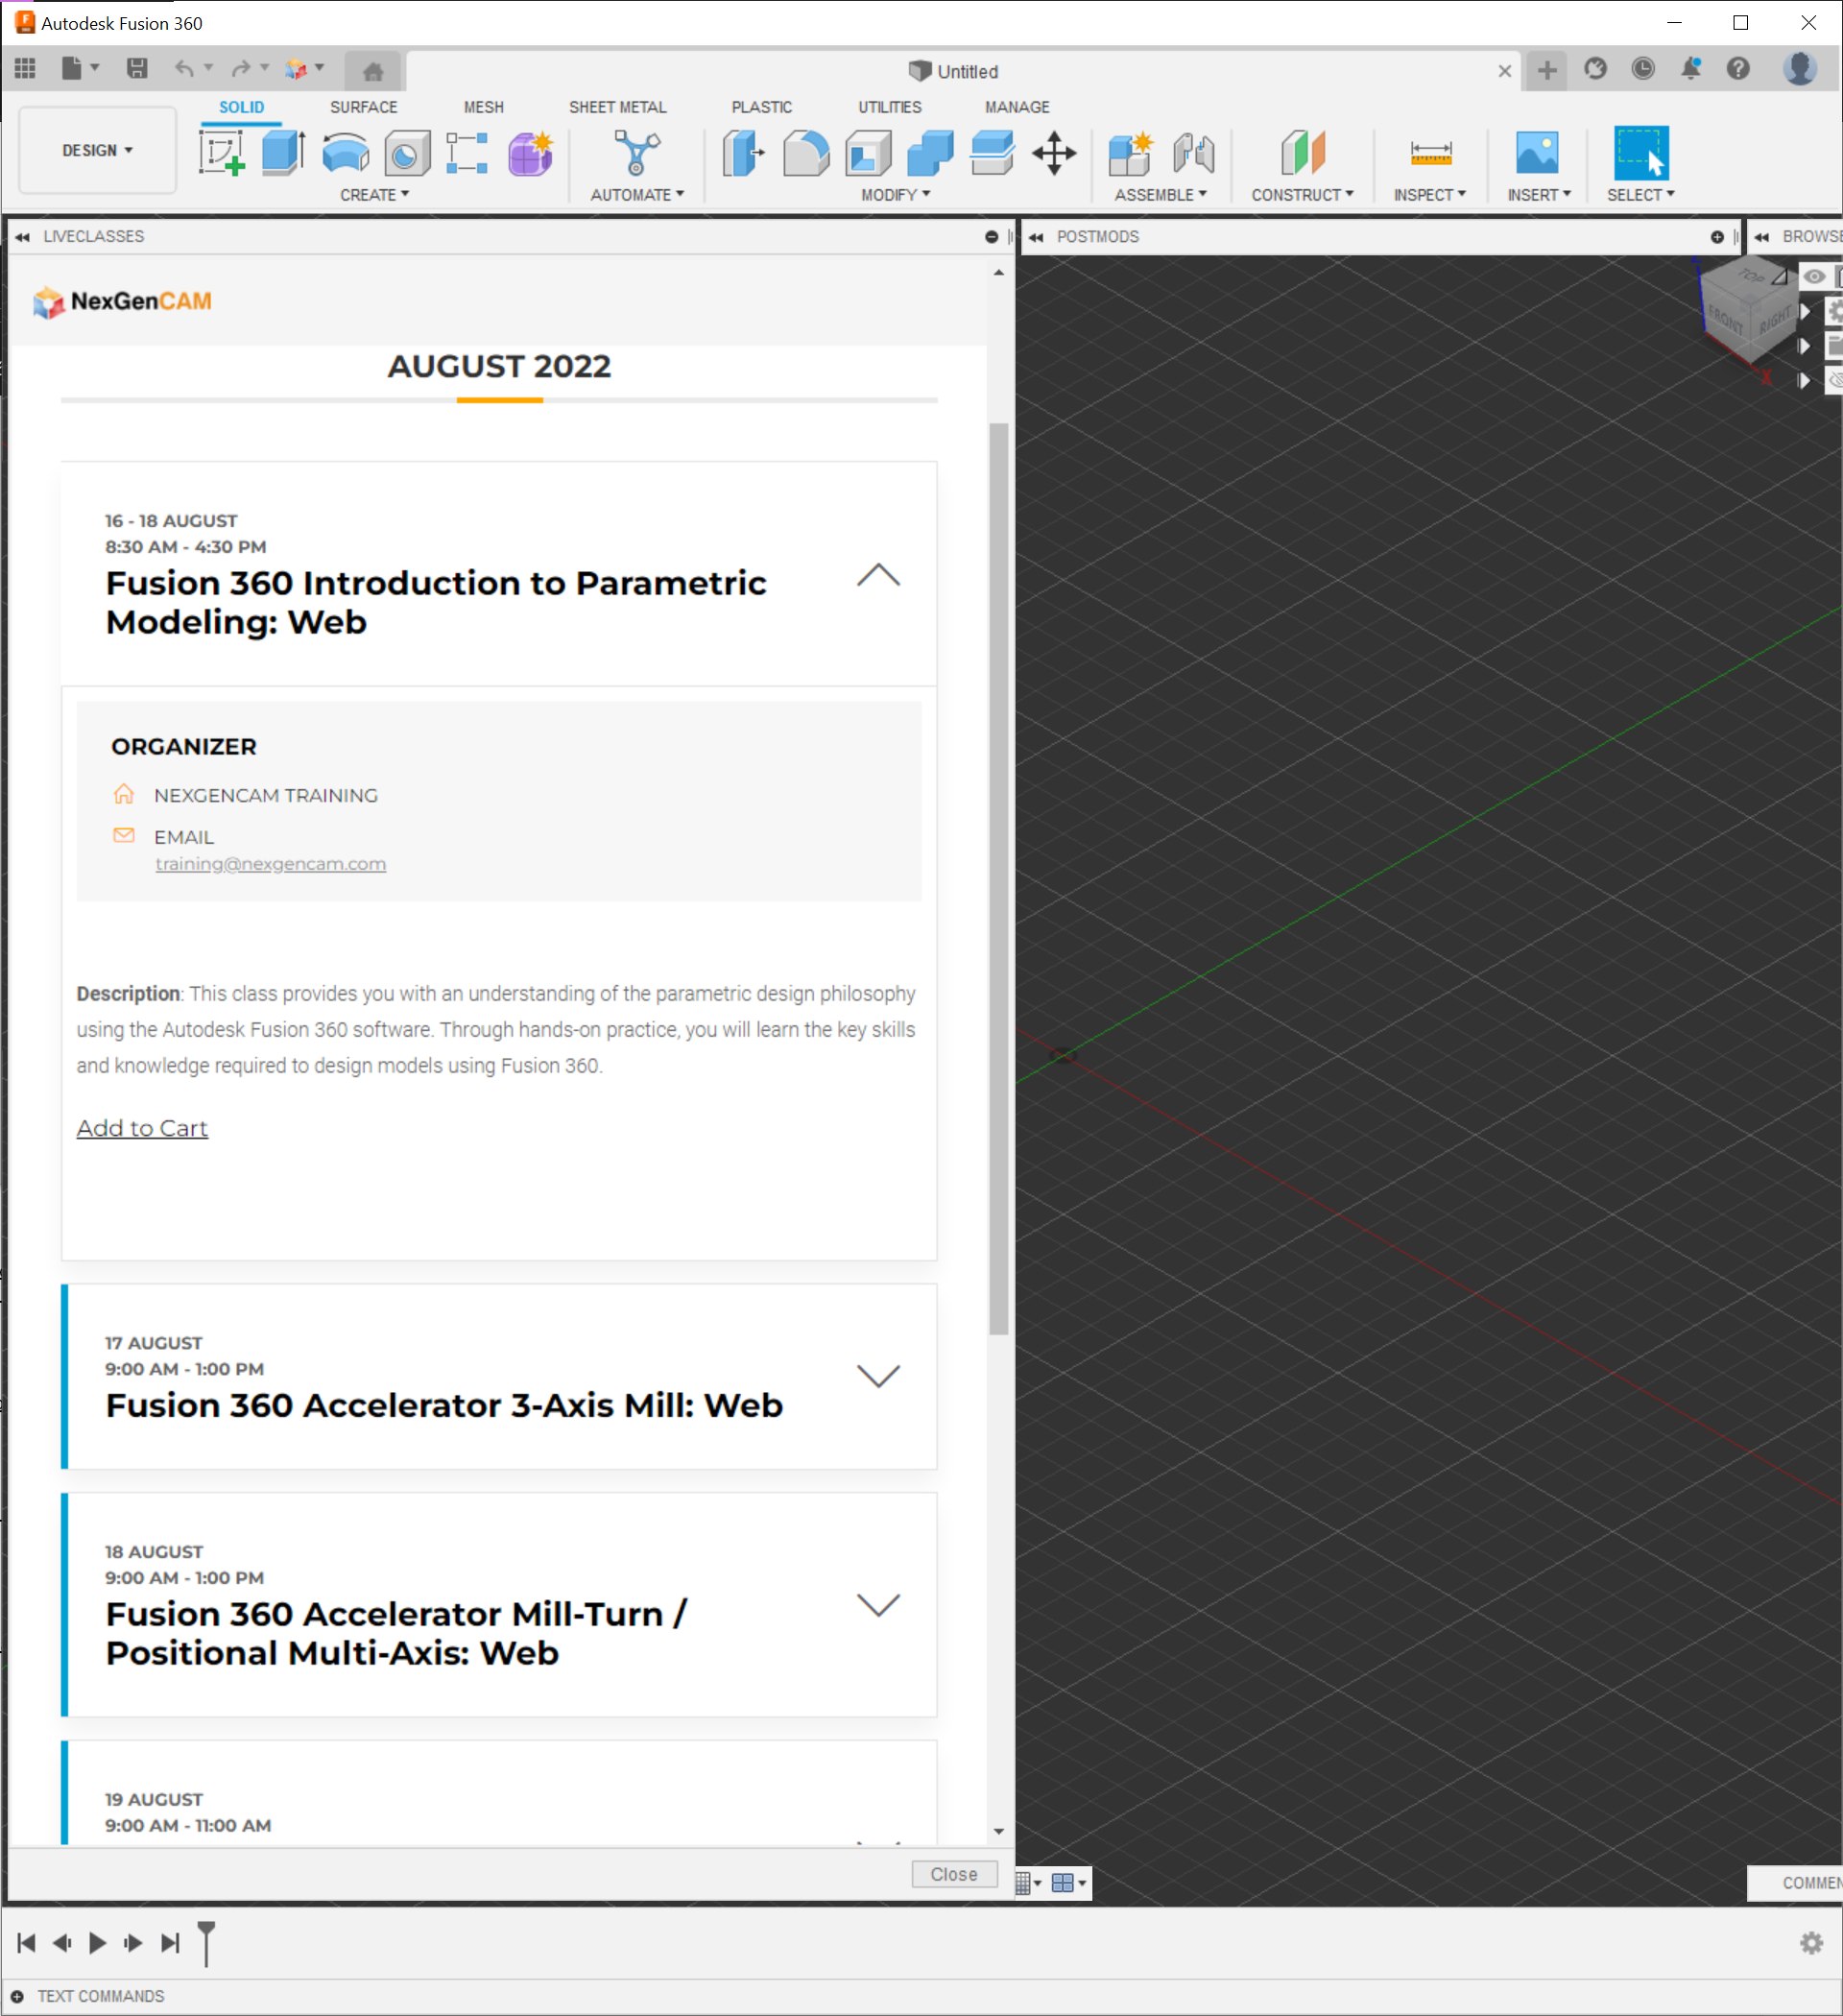
Task: Click the Add to Cart link
Action: [x=142, y=1128]
